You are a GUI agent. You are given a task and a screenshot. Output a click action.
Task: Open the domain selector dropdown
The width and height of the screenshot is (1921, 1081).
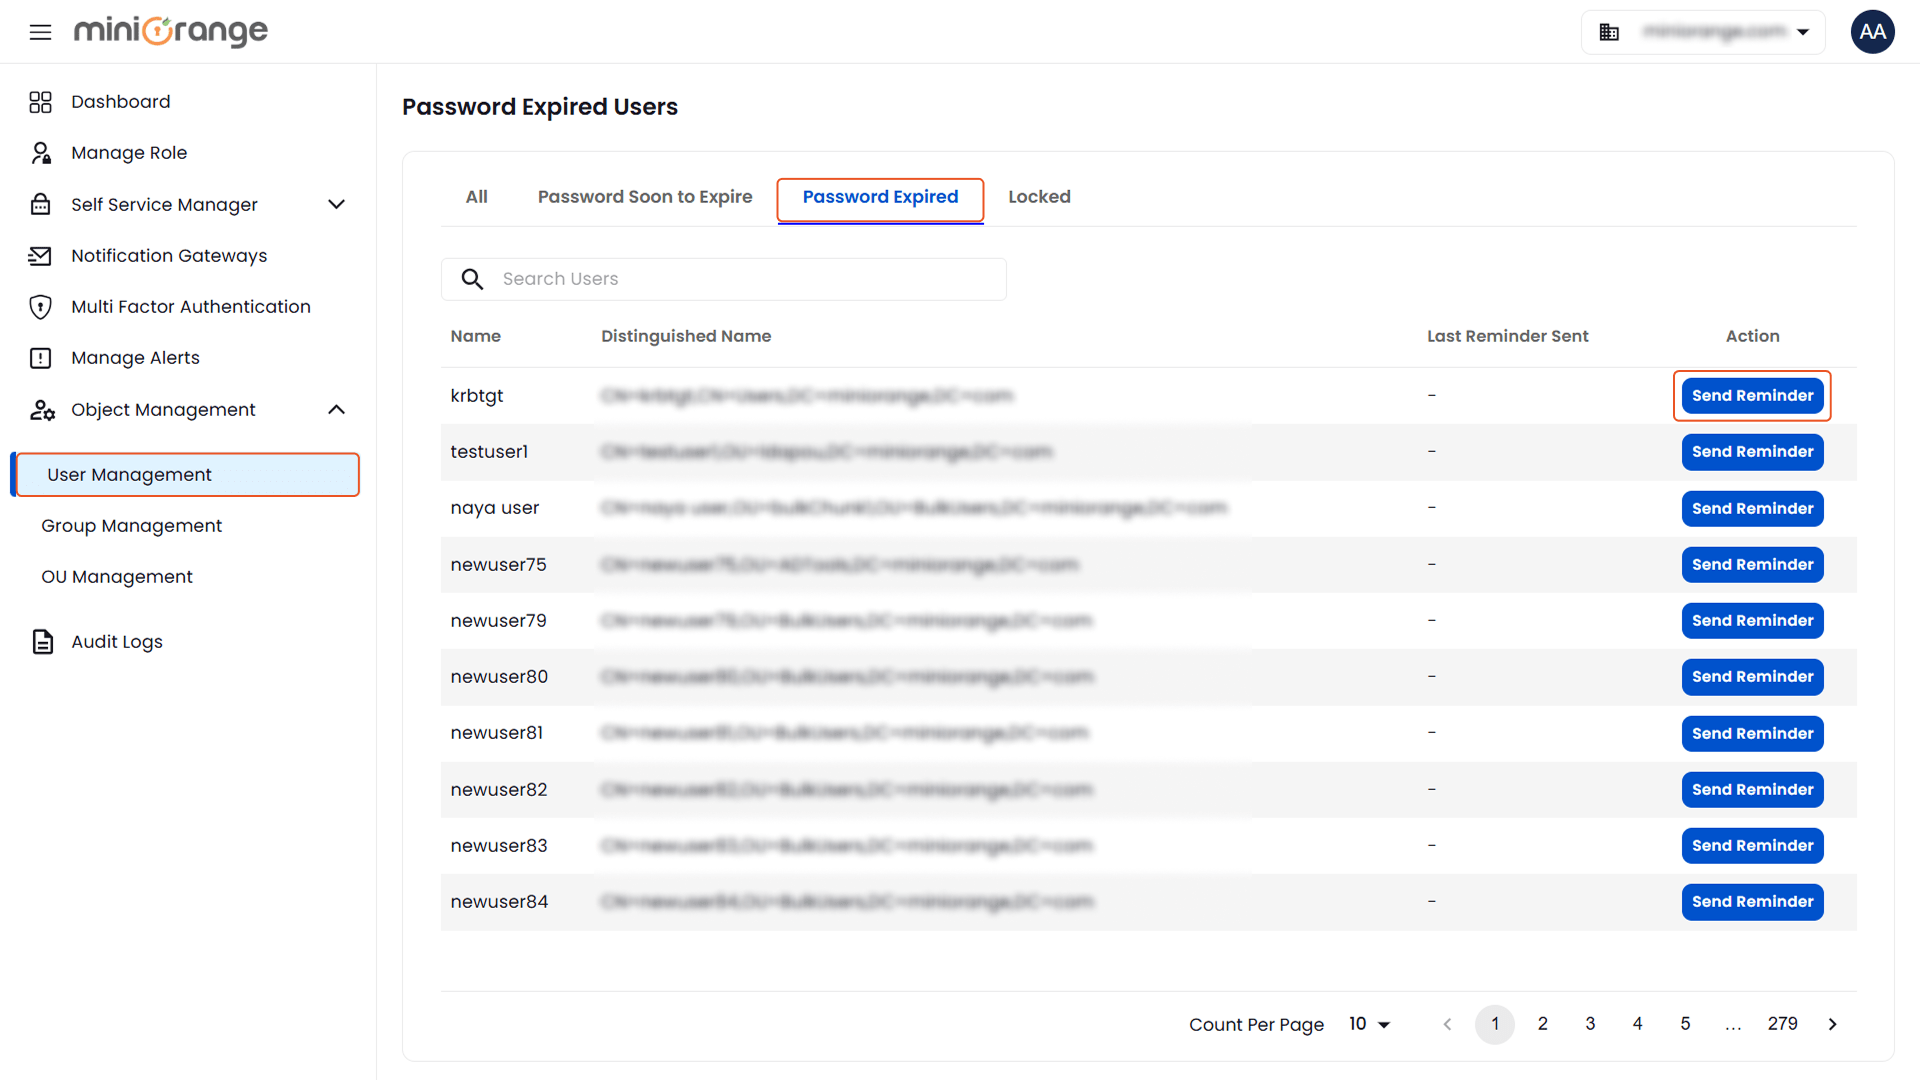(x=1805, y=31)
